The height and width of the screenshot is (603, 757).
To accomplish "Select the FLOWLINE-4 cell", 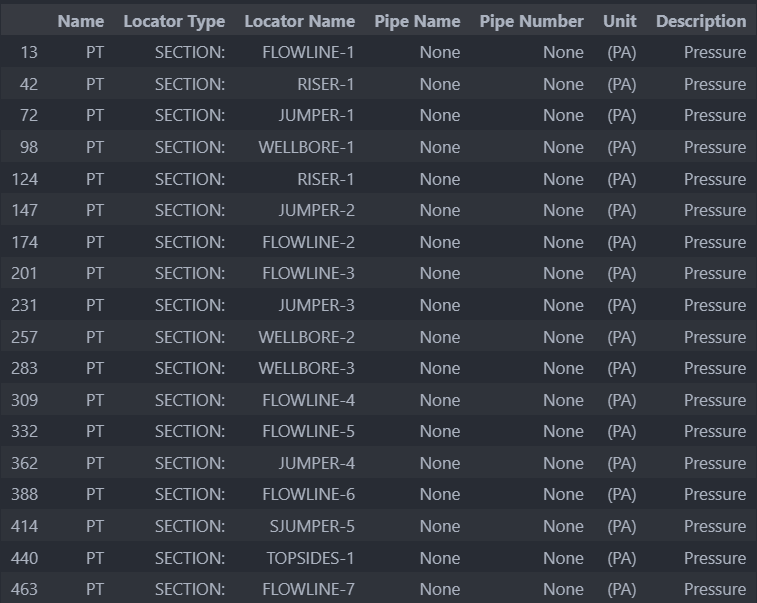I will 308,400.
